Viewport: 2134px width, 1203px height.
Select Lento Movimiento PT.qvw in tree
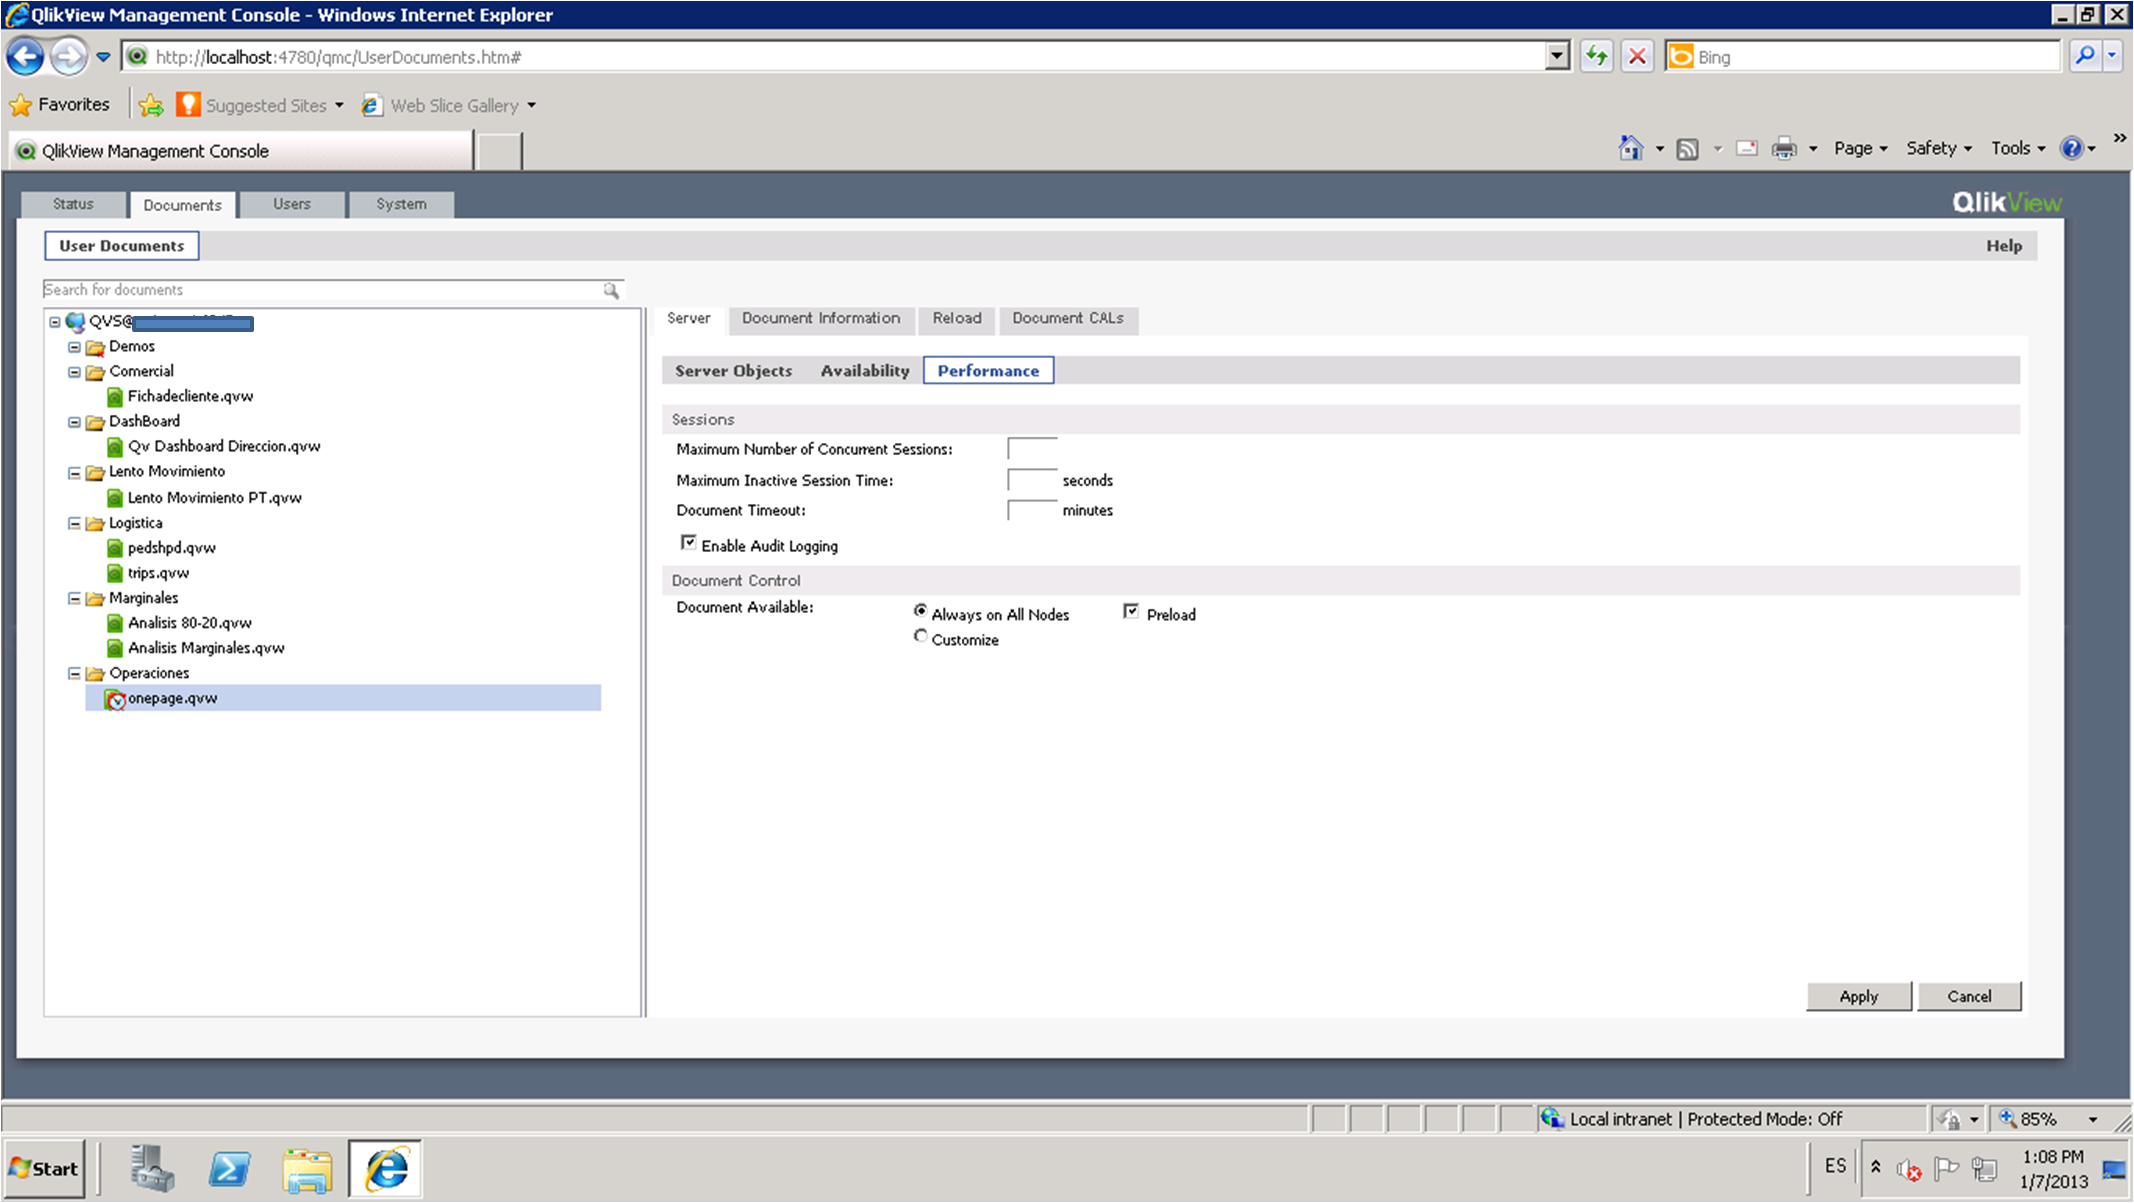click(x=214, y=498)
